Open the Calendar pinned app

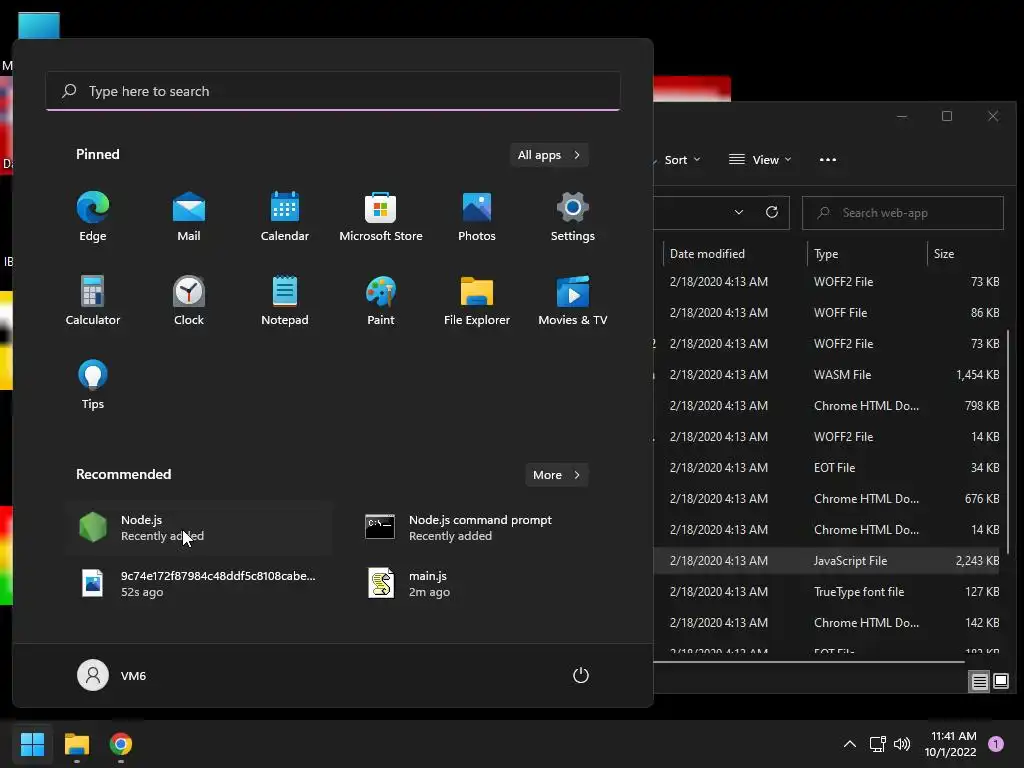point(285,217)
